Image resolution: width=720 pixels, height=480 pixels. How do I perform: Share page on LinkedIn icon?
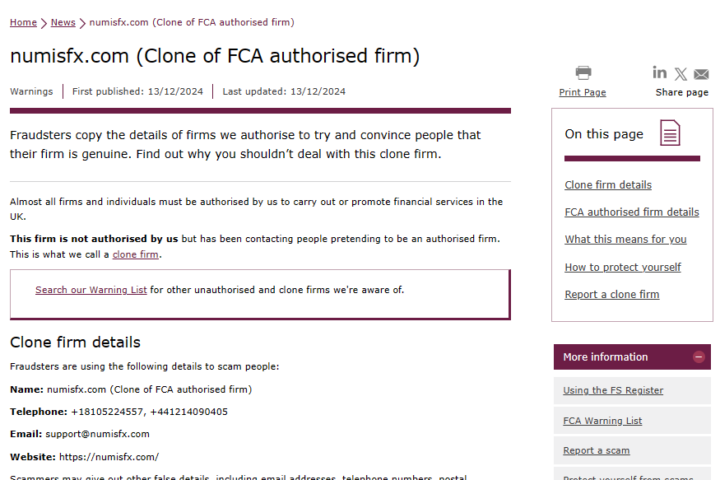pyautogui.click(x=660, y=73)
